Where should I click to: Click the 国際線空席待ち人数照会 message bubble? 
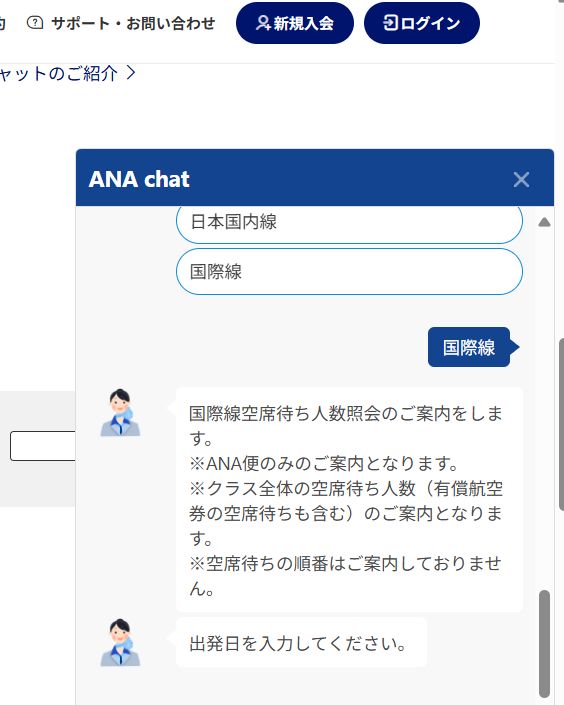click(349, 500)
